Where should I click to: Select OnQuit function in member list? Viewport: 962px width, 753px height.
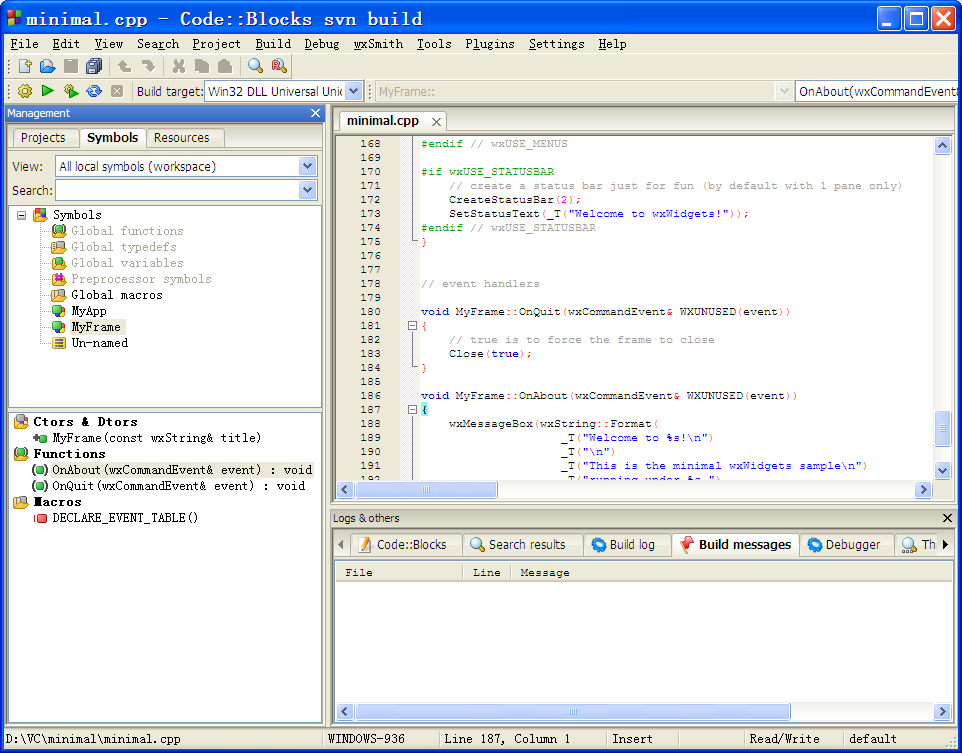[x=179, y=486]
